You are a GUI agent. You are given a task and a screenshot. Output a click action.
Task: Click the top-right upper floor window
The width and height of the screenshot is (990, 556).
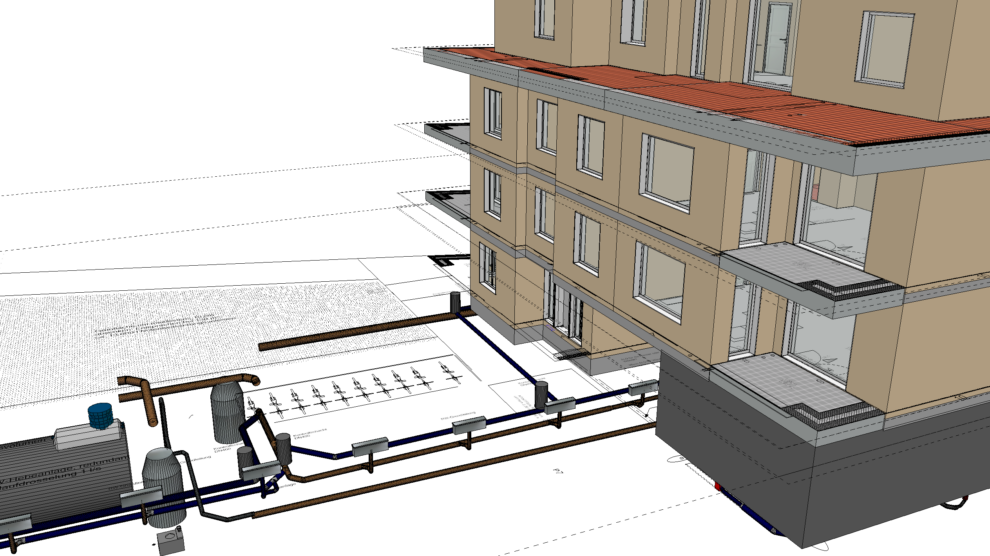coord(884,48)
